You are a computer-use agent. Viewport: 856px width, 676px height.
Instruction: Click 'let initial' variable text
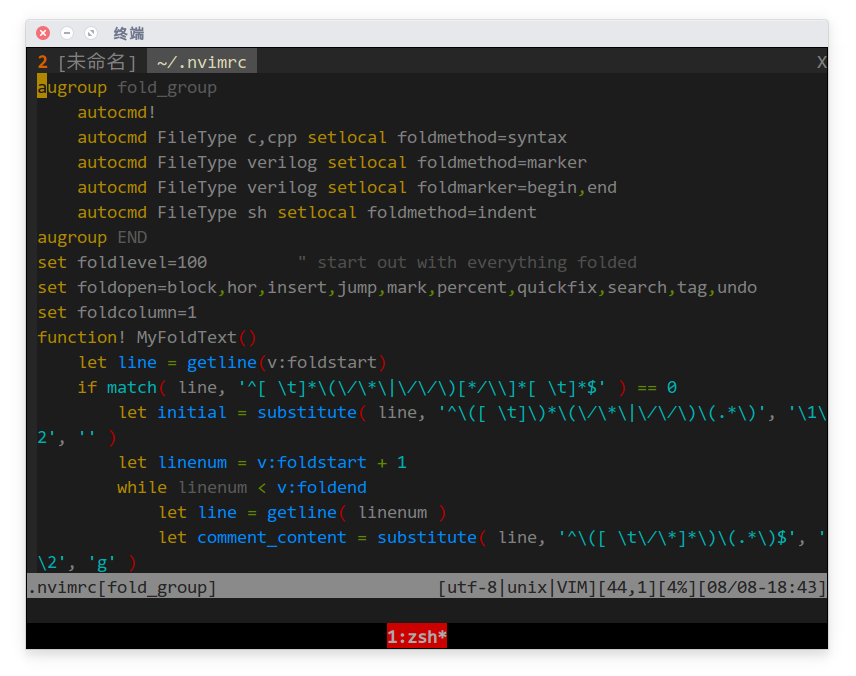pyautogui.click(x=173, y=413)
